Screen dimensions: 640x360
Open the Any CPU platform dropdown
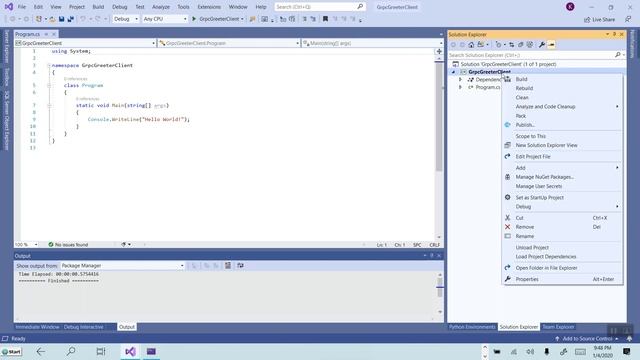point(165,19)
